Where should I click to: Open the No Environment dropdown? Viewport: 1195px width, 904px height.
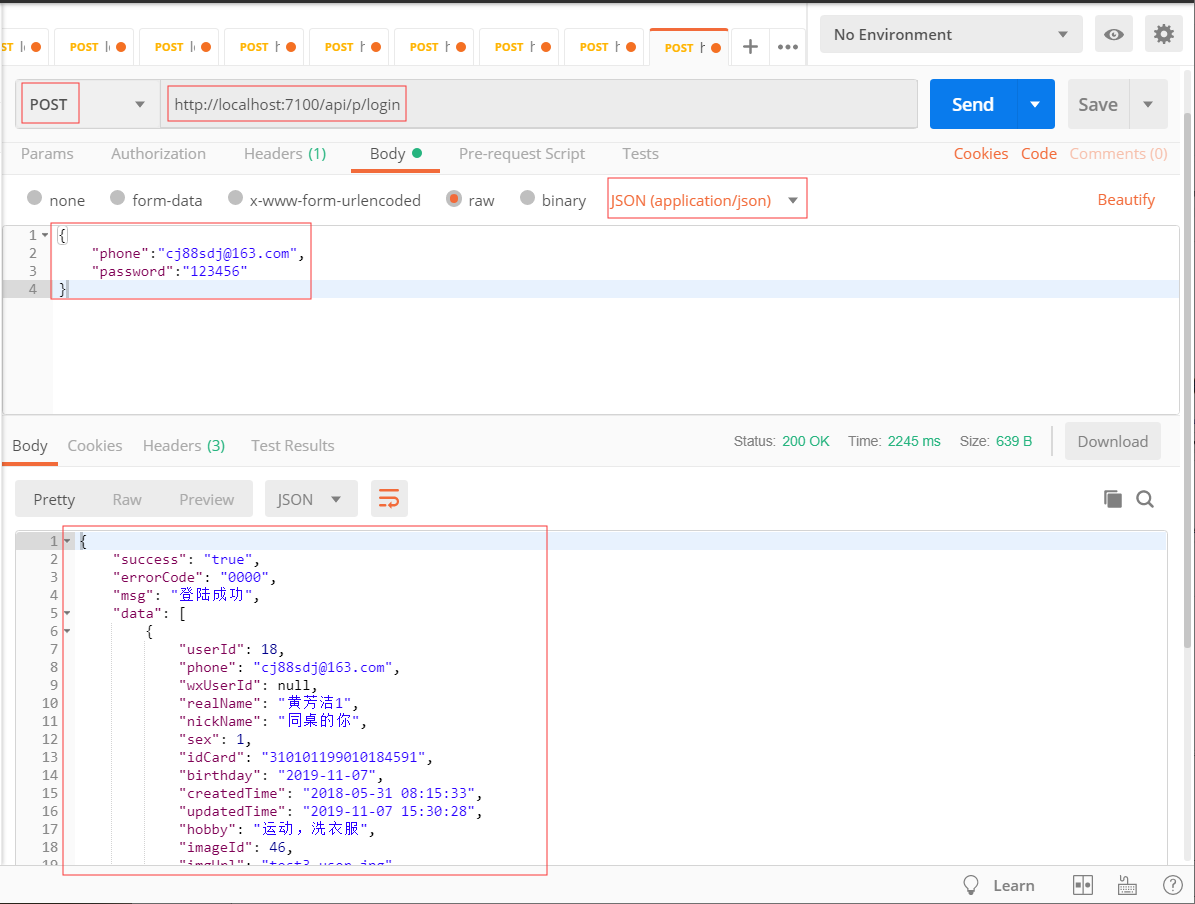[x=951, y=34]
